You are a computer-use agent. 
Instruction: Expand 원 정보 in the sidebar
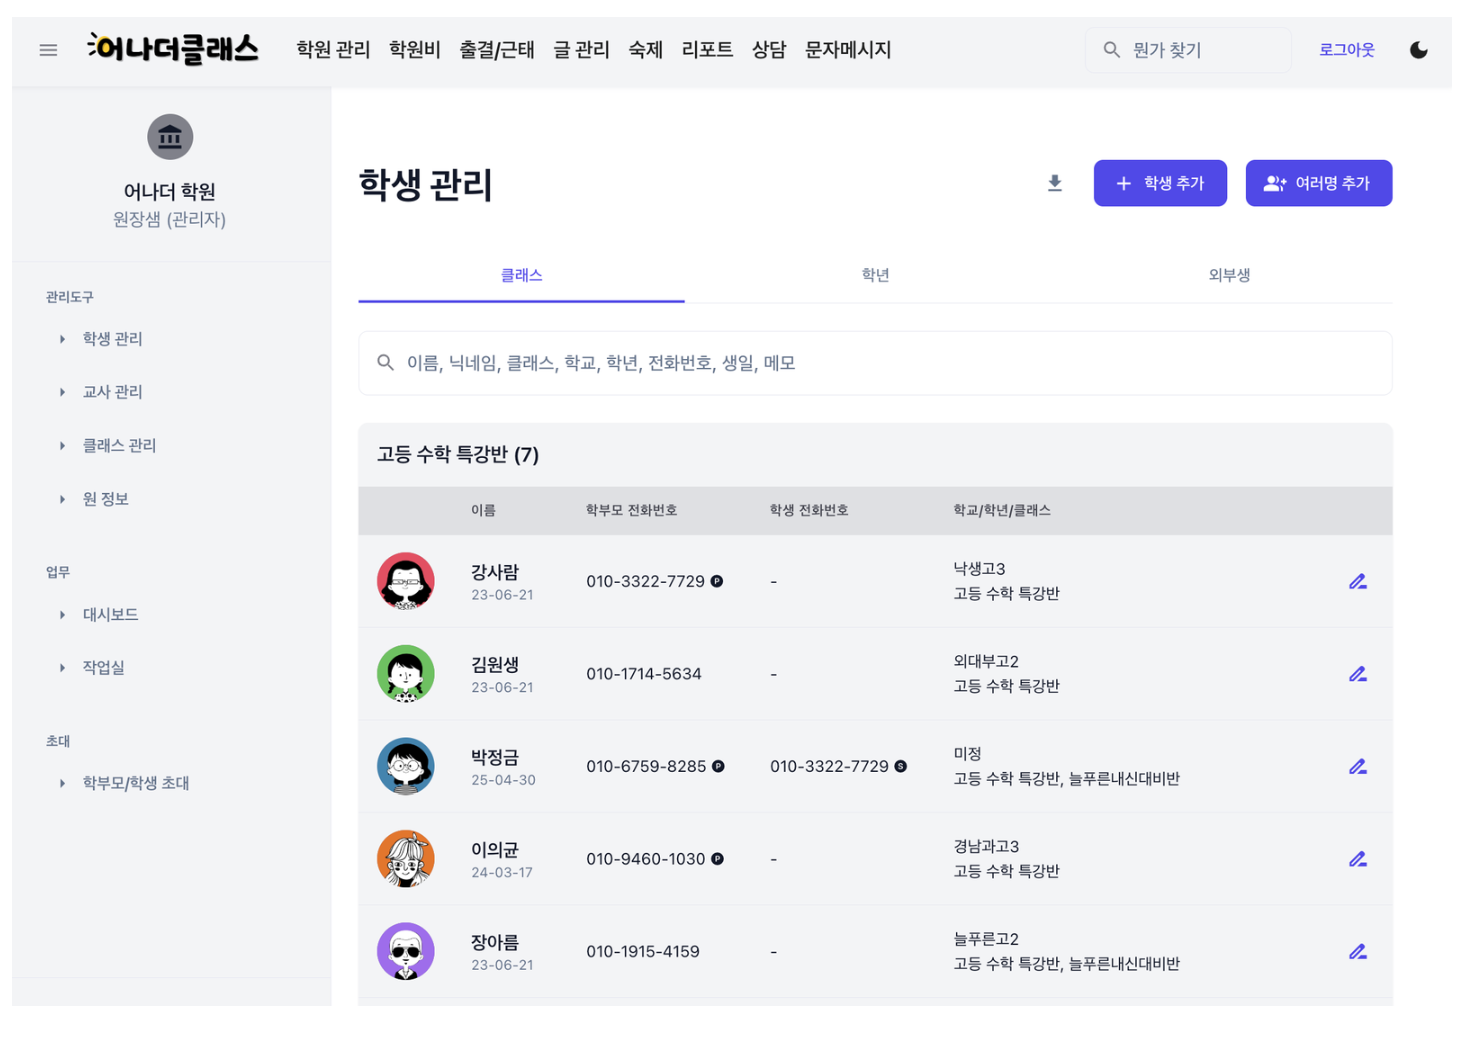click(x=105, y=499)
